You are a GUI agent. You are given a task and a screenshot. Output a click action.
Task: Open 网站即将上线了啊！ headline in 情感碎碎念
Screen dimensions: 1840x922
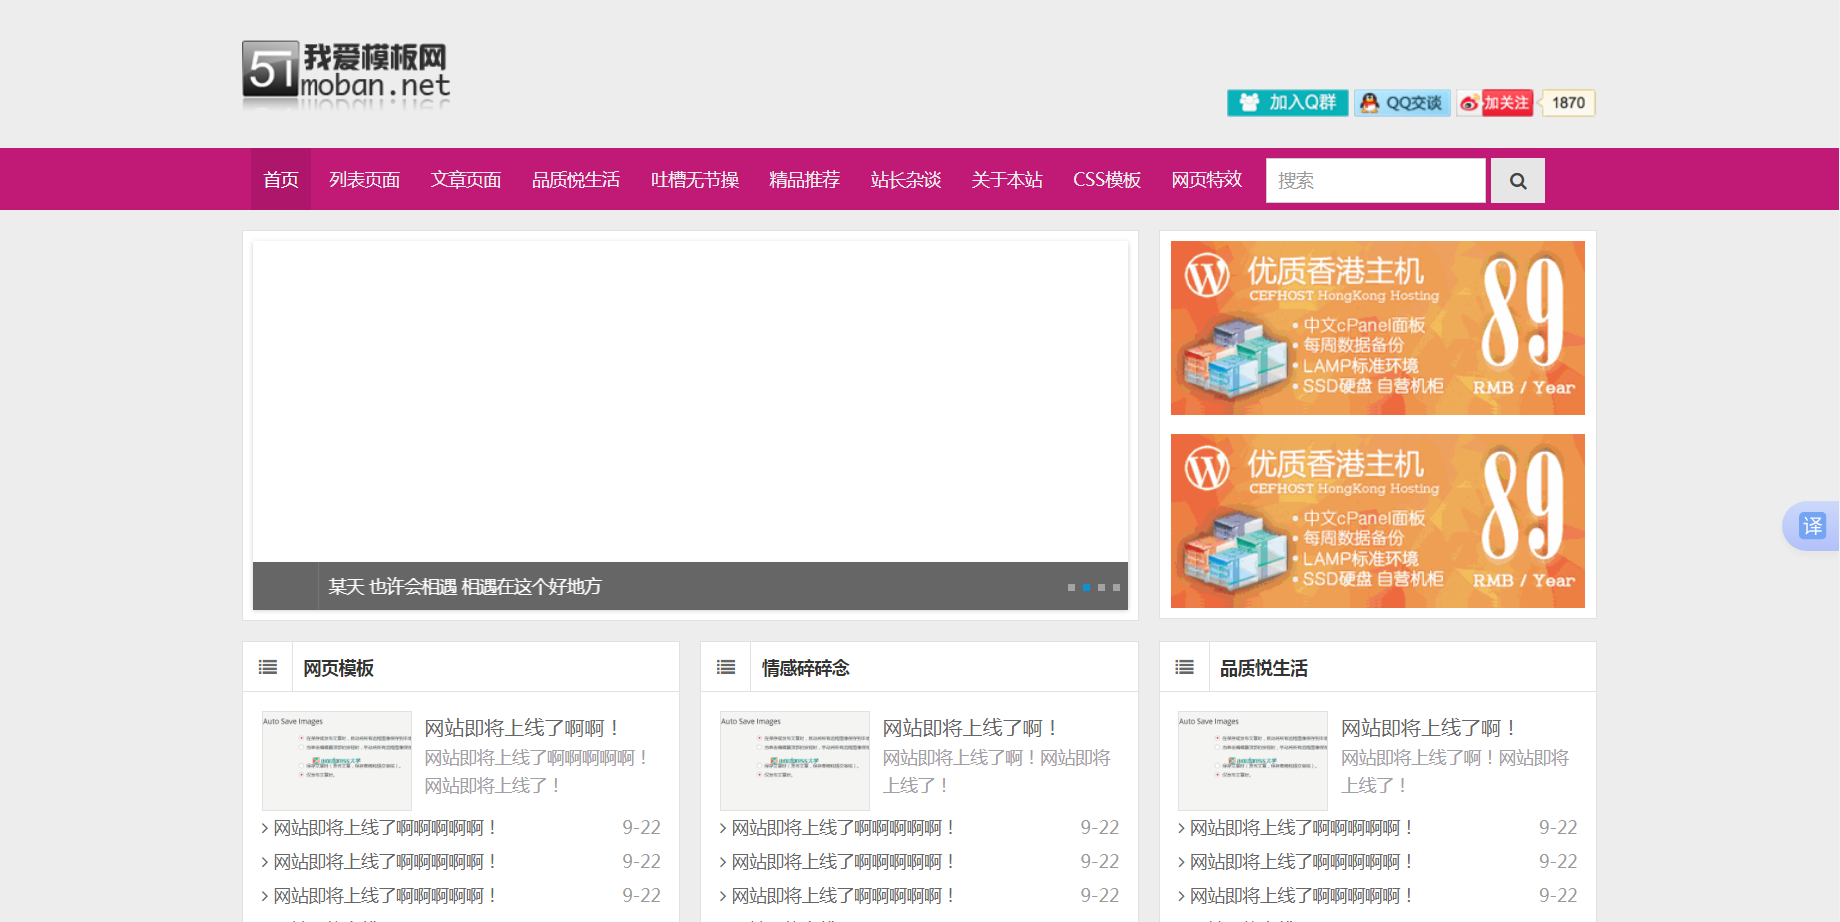tap(969, 728)
